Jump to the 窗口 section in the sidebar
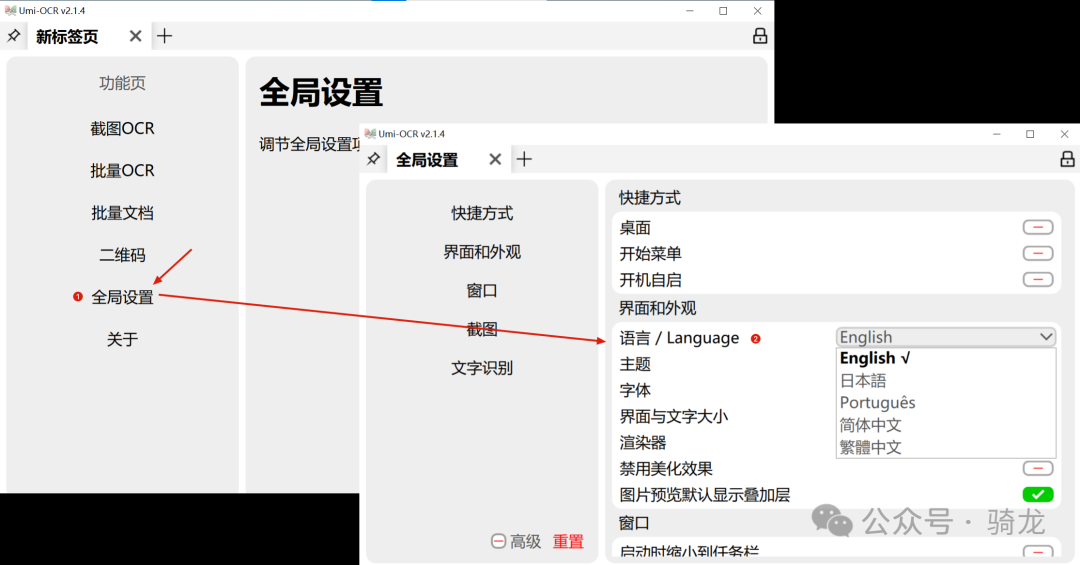The height and width of the screenshot is (565, 1080). pyautogui.click(x=482, y=291)
